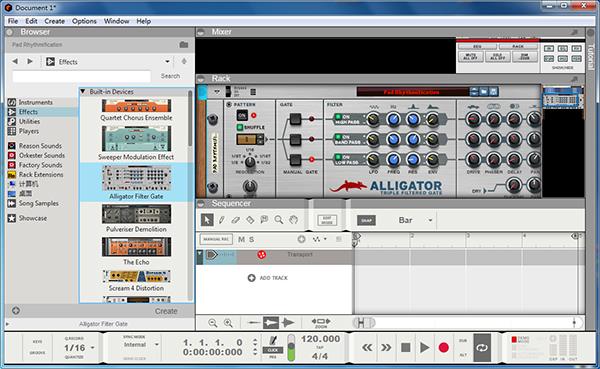The height and width of the screenshot is (369, 600).
Task: Click the Resolution knob on Alligator
Action: point(250,162)
